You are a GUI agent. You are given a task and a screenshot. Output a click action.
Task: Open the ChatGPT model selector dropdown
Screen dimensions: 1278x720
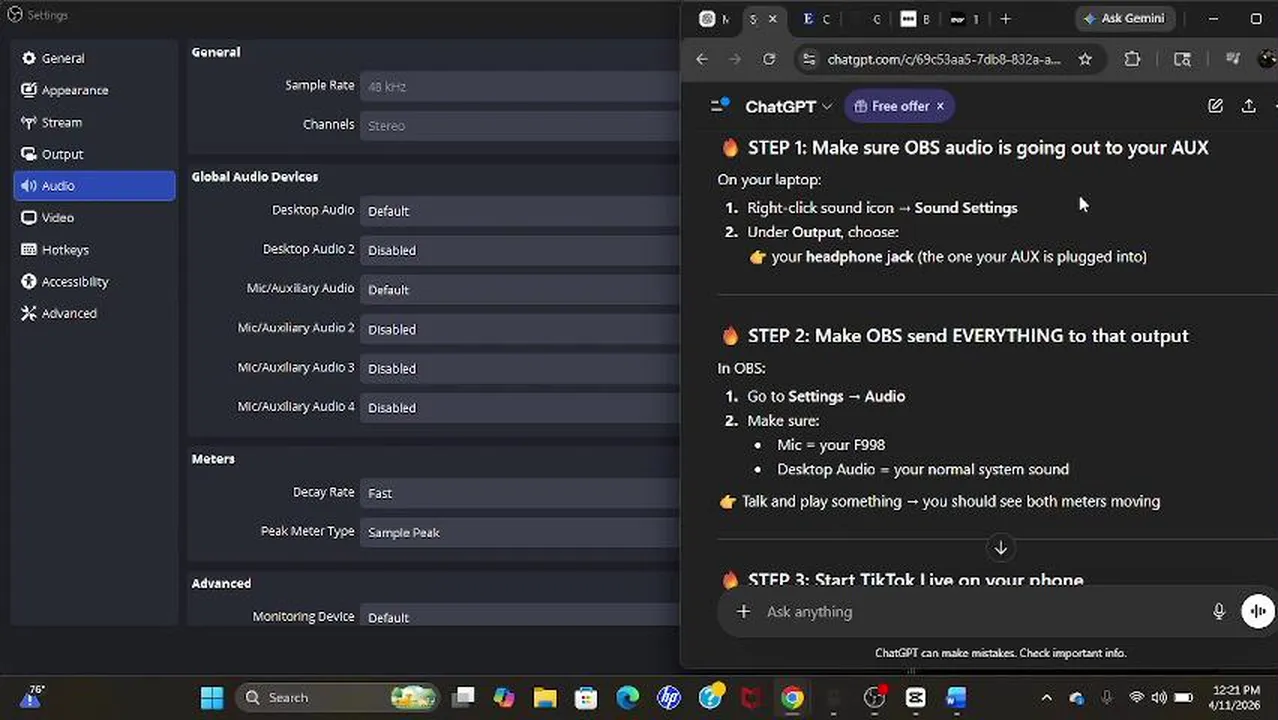[x=789, y=106]
